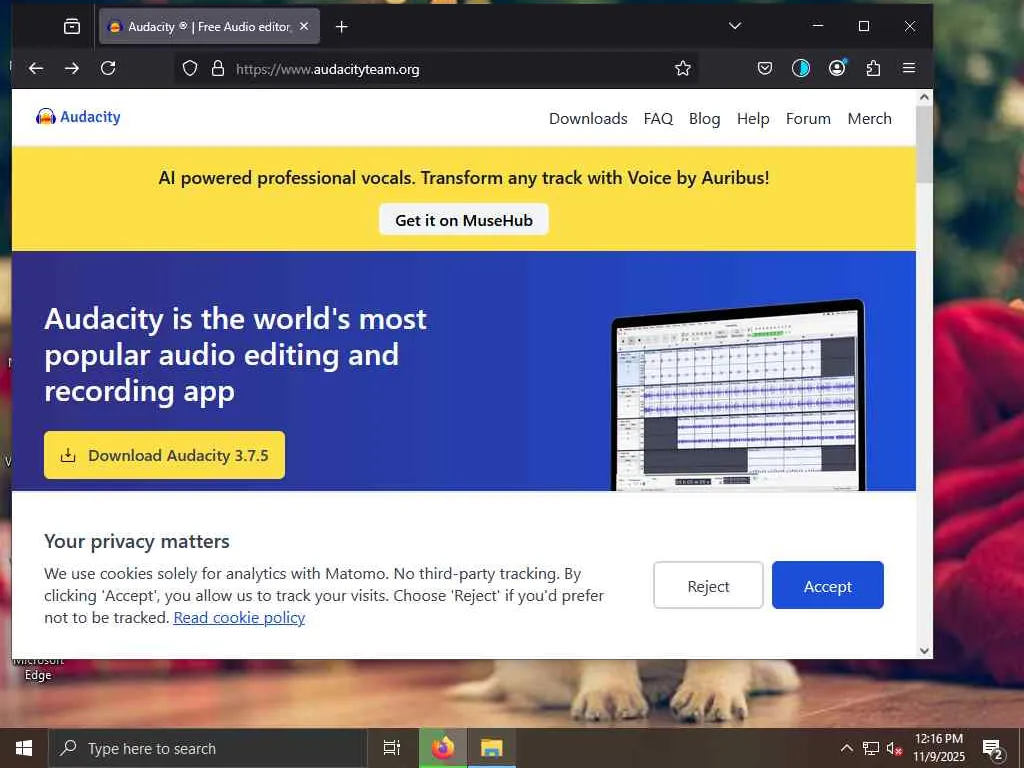This screenshot has width=1024, height=768.
Task: Open File Explorer from the taskbar
Action: [x=492, y=748]
